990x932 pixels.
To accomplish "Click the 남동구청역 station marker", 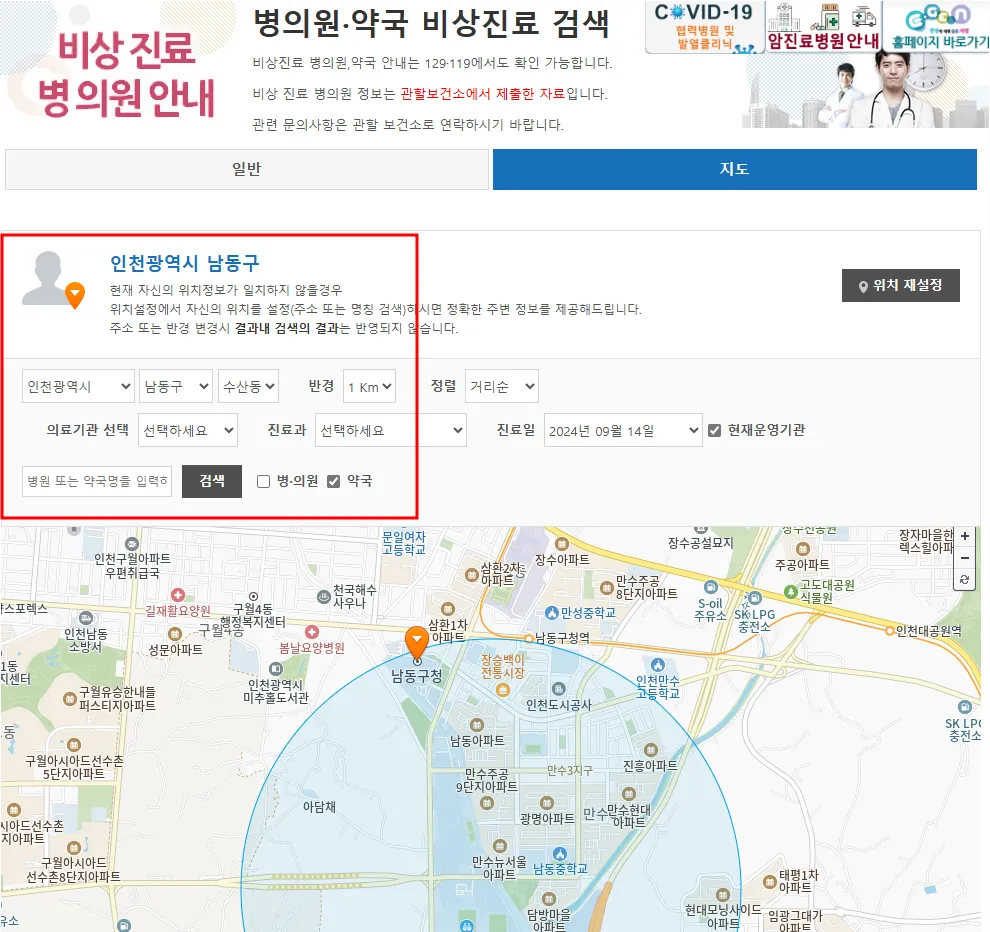I will (529, 638).
